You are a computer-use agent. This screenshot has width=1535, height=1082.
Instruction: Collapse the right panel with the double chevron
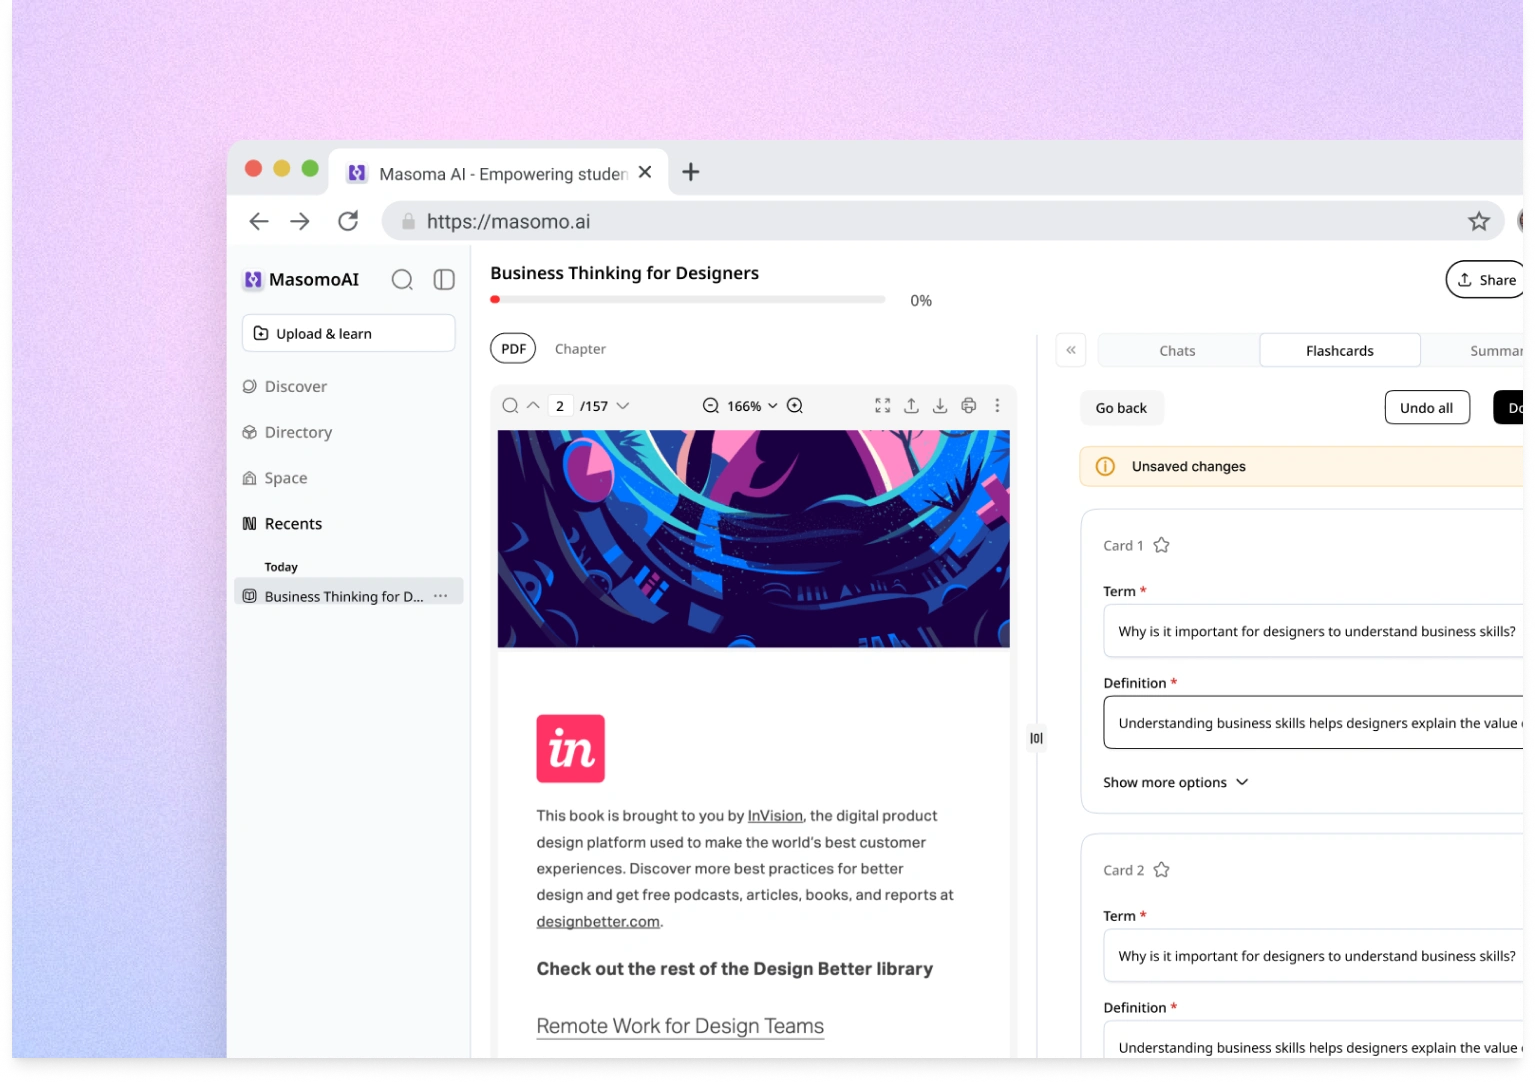click(1071, 350)
